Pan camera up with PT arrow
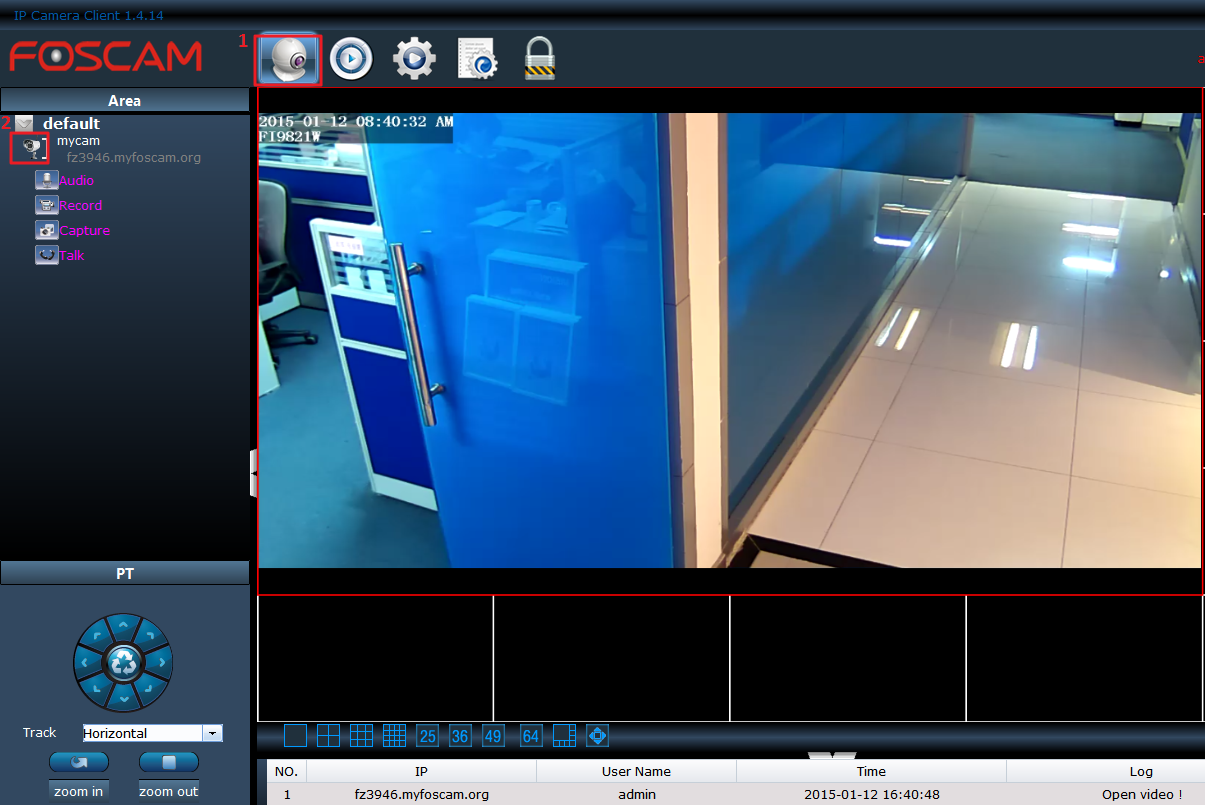The height and width of the screenshot is (805, 1205). coord(123,627)
